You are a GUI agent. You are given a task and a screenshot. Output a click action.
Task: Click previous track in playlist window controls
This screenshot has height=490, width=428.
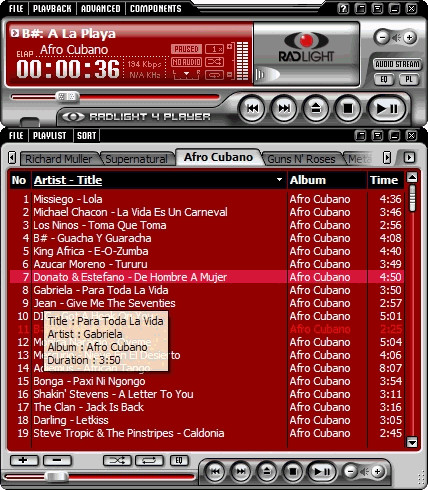215,471
